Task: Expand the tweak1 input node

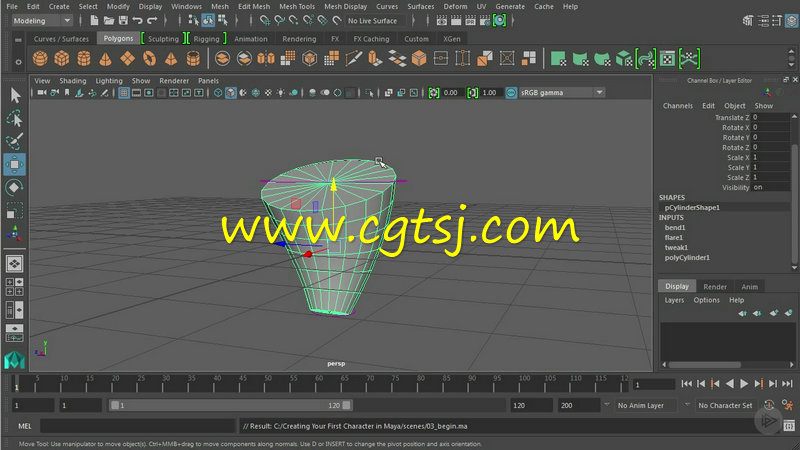Action: click(x=676, y=247)
